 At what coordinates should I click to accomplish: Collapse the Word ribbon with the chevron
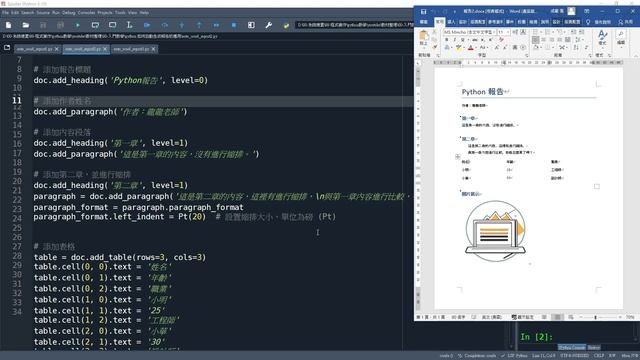point(636,55)
